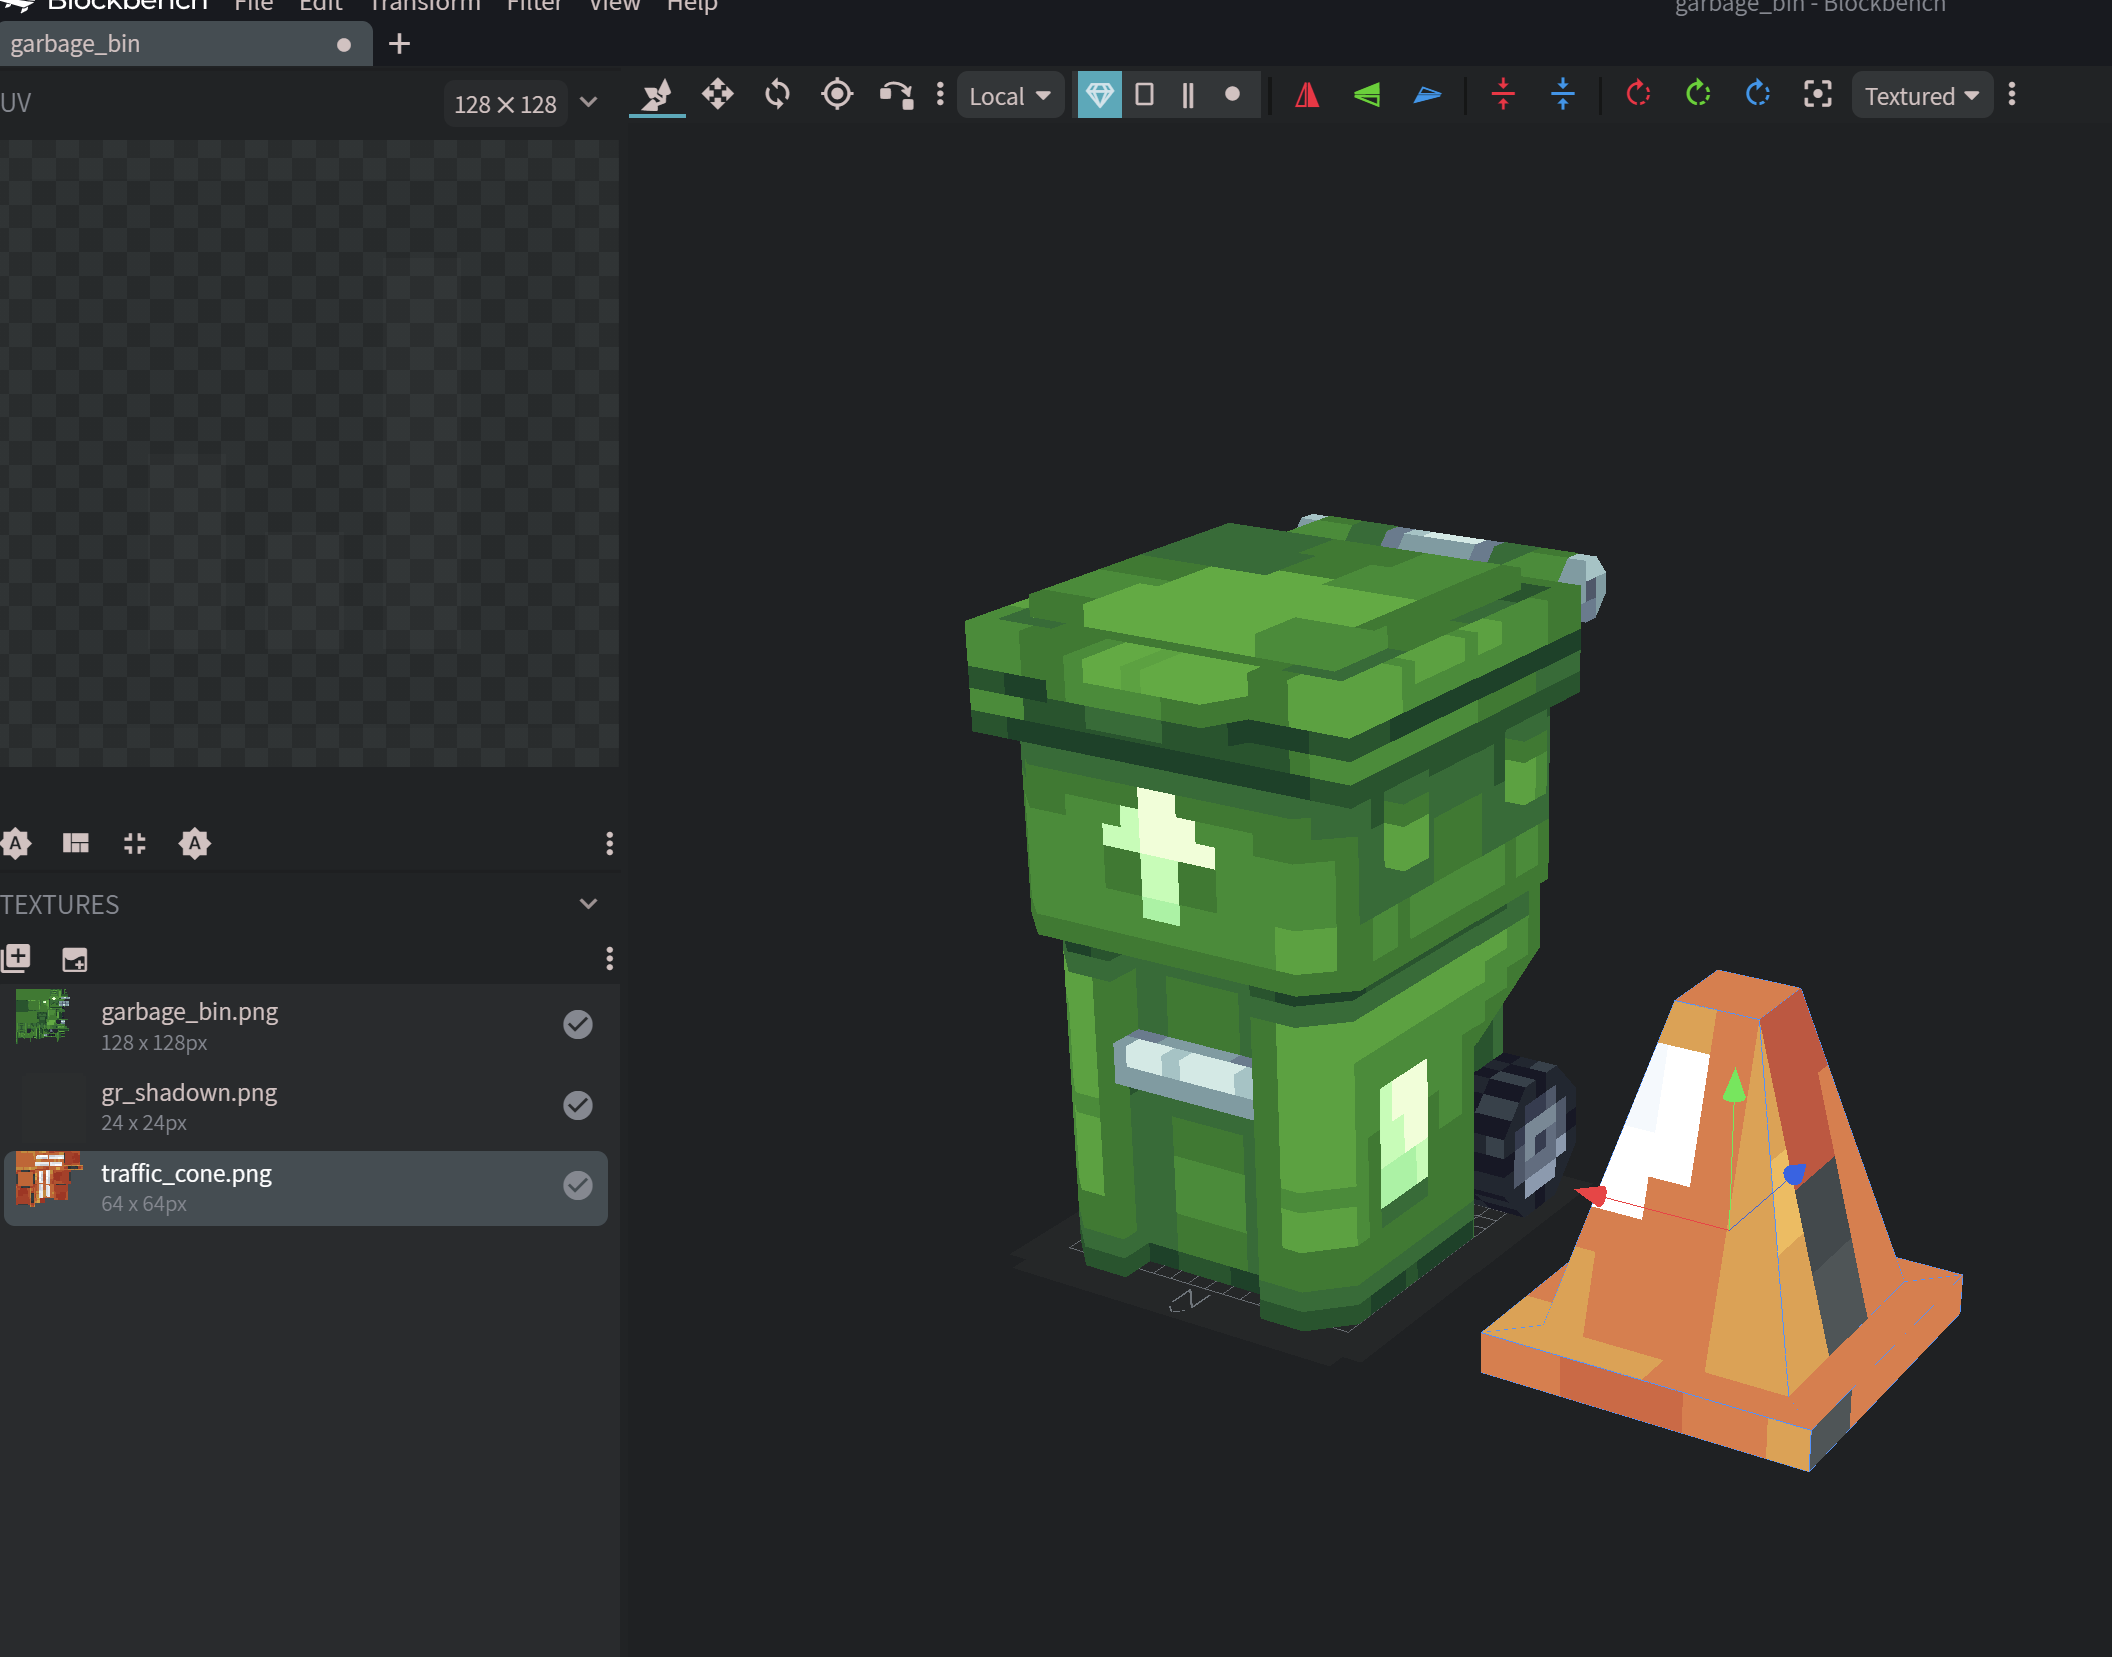Viewport: 2112px width, 1657px height.
Task: Toggle visibility of garbage_bin.png texture
Action: [x=578, y=1023]
